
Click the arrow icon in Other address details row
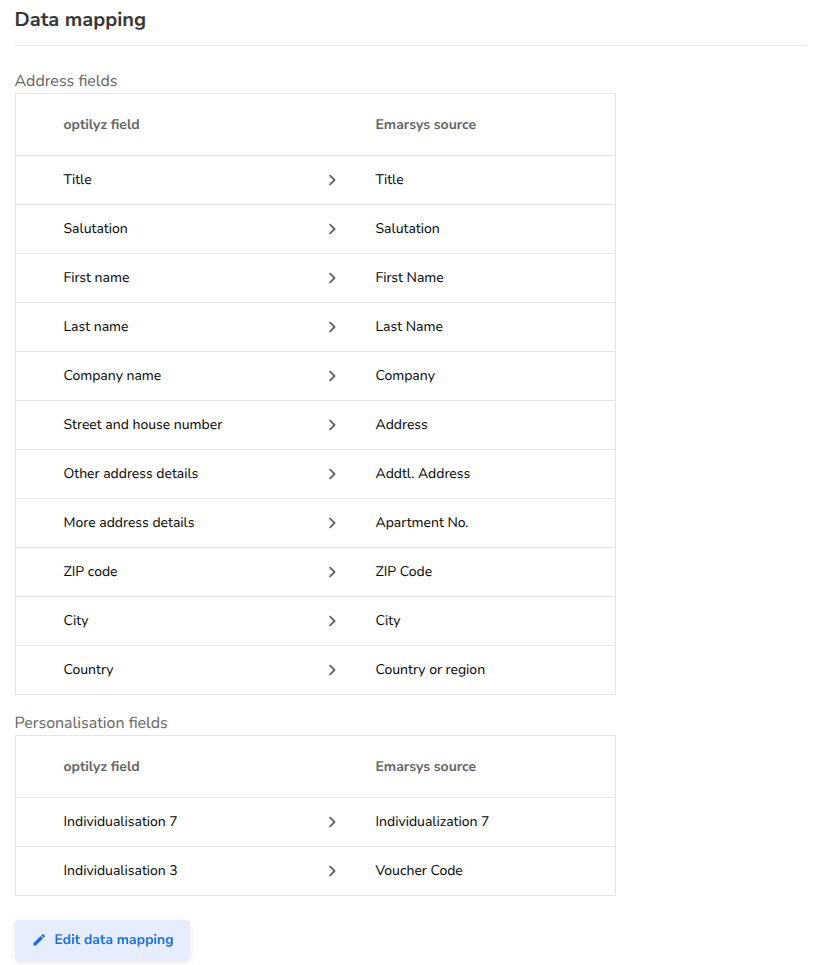tap(332, 474)
